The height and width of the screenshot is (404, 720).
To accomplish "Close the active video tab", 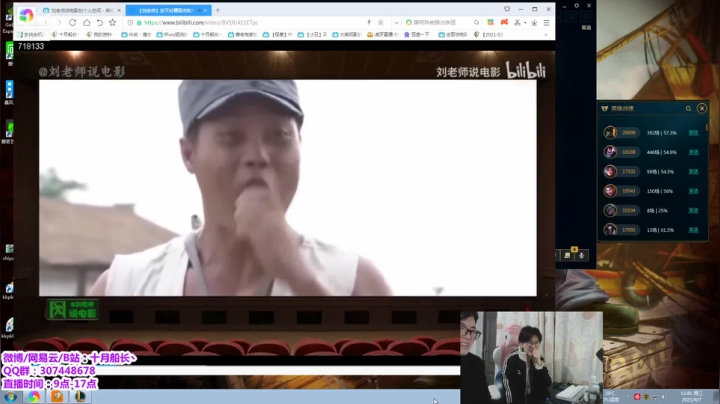I will [205, 10].
